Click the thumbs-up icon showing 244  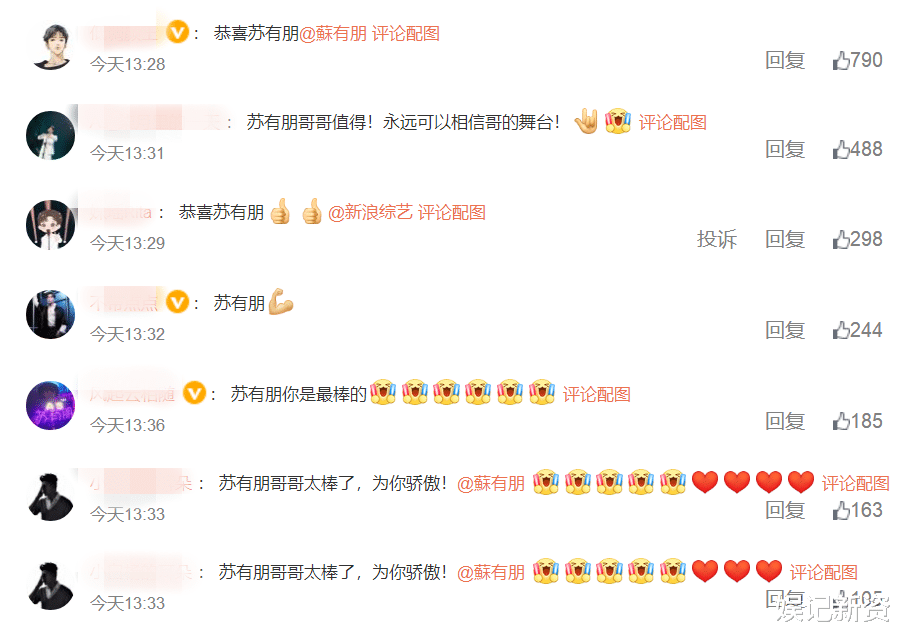pyautogui.click(x=841, y=330)
